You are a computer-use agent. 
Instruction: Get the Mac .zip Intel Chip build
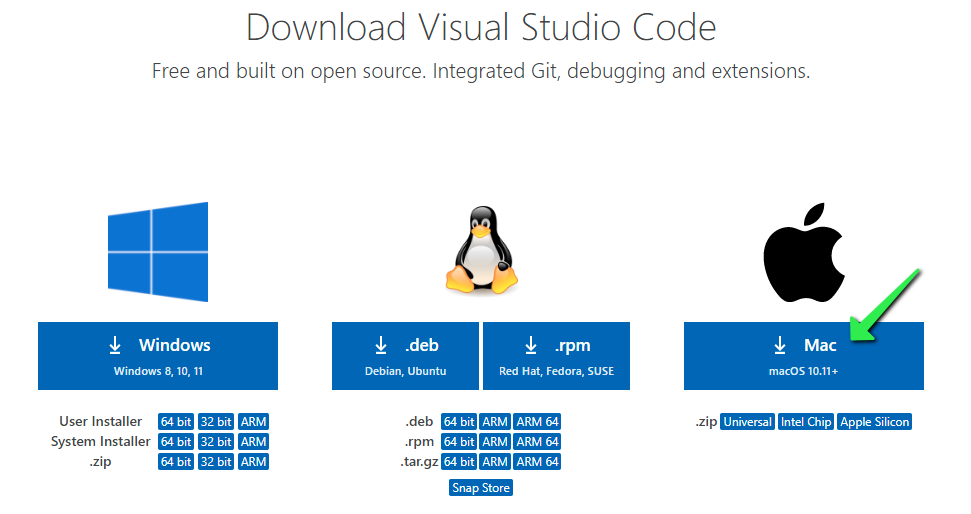806,422
